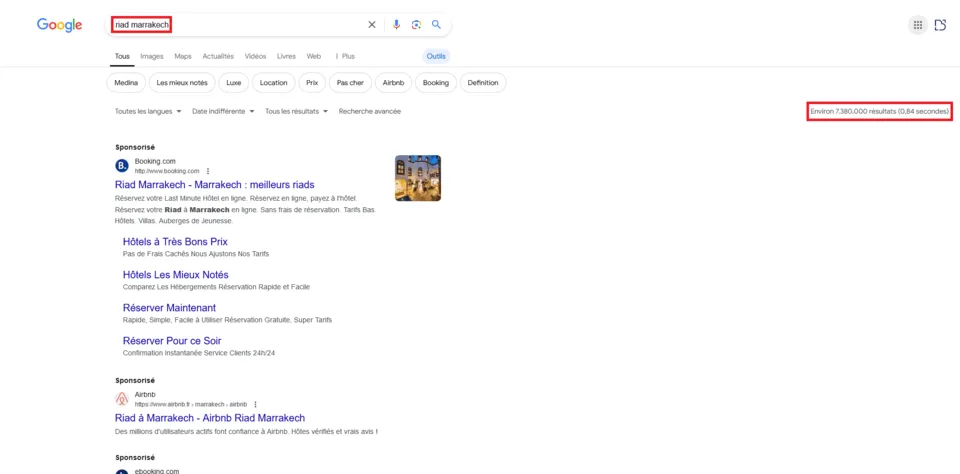
Task: Click the airbnb.fr marrakech breadcrumb URL
Action: point(191,404)
